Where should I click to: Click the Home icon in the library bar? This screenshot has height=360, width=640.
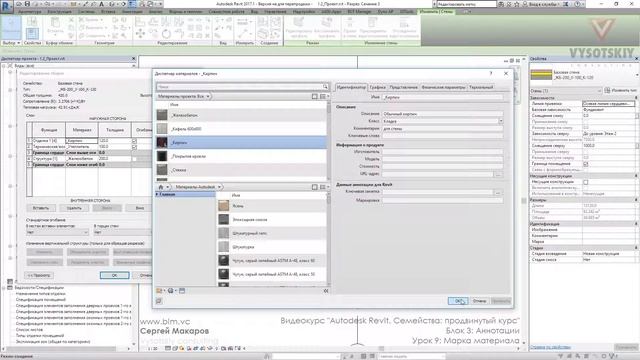[161, 187]
